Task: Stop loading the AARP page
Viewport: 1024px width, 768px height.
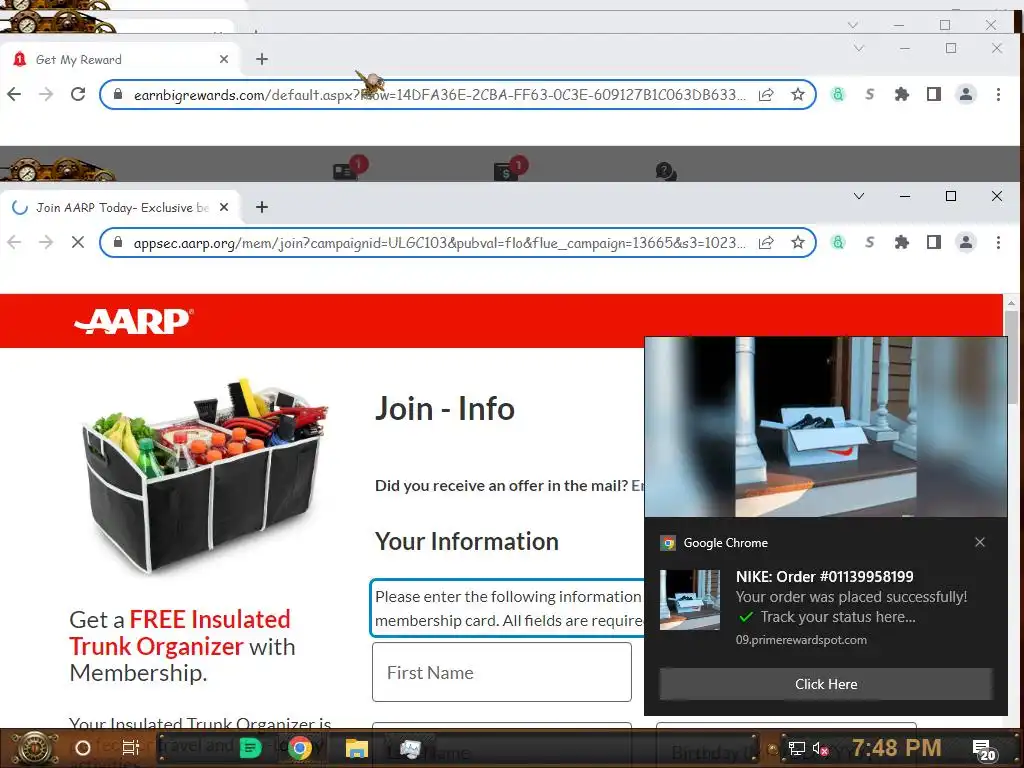Action: pyautogui.click(x=78, y=242)
